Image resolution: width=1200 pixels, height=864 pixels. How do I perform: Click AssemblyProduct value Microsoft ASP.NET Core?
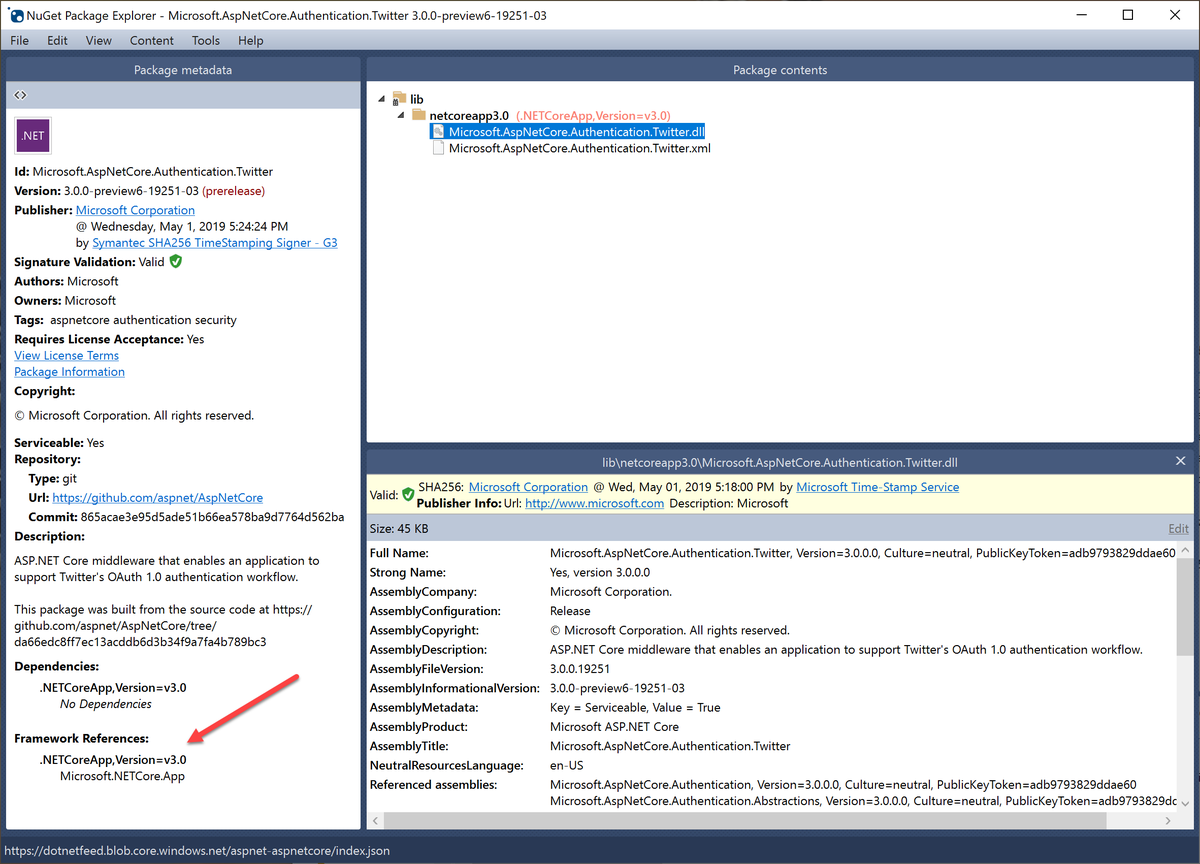pyautogui.click(x=614, y=727)
